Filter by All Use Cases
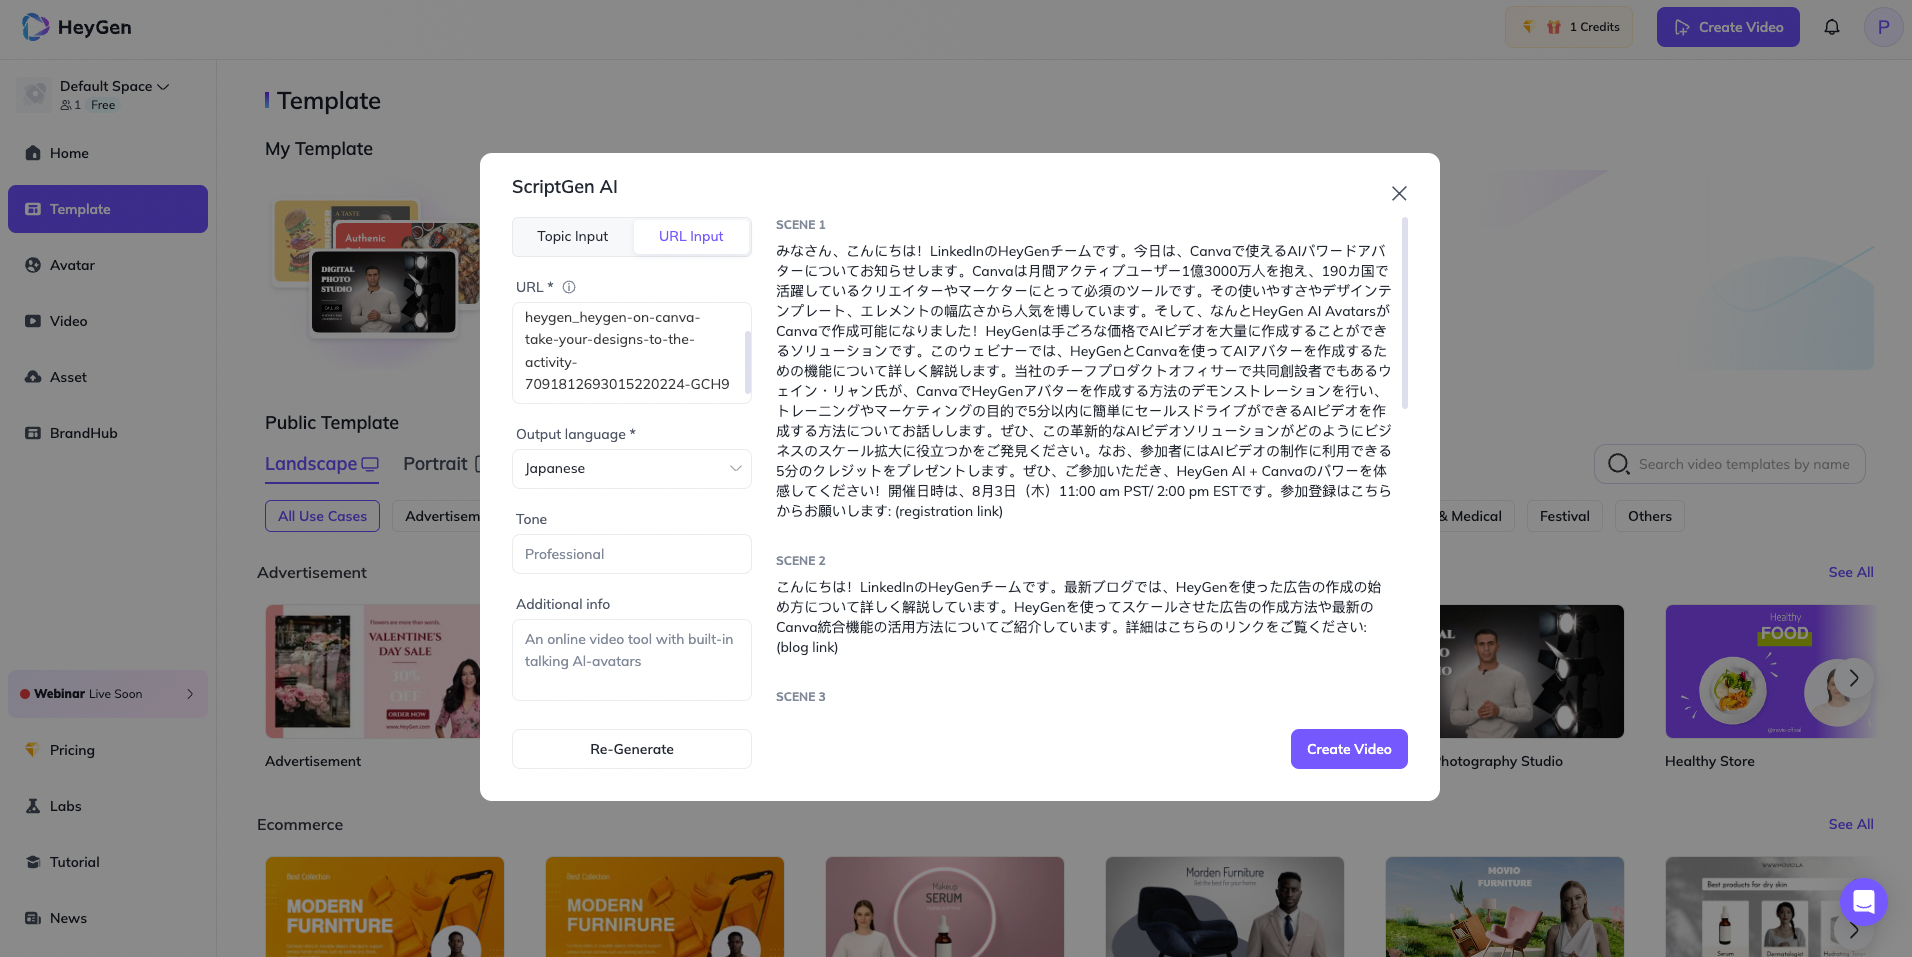Viewport: 1912px width, 957px height. pyautogui.click(x=322, y=516)
